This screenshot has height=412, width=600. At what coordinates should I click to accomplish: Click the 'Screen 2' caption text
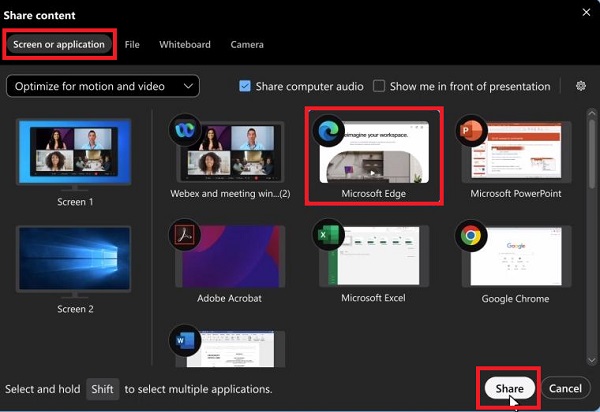75,309
